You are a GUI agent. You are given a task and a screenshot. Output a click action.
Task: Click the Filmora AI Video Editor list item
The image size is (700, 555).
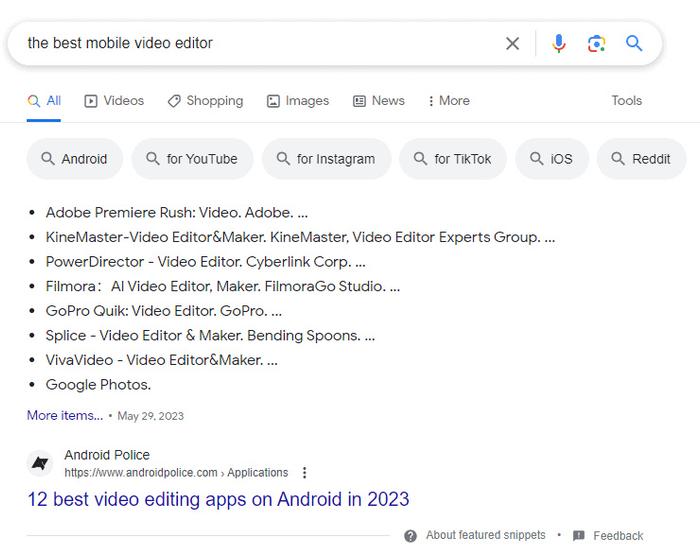pos(223,286)
